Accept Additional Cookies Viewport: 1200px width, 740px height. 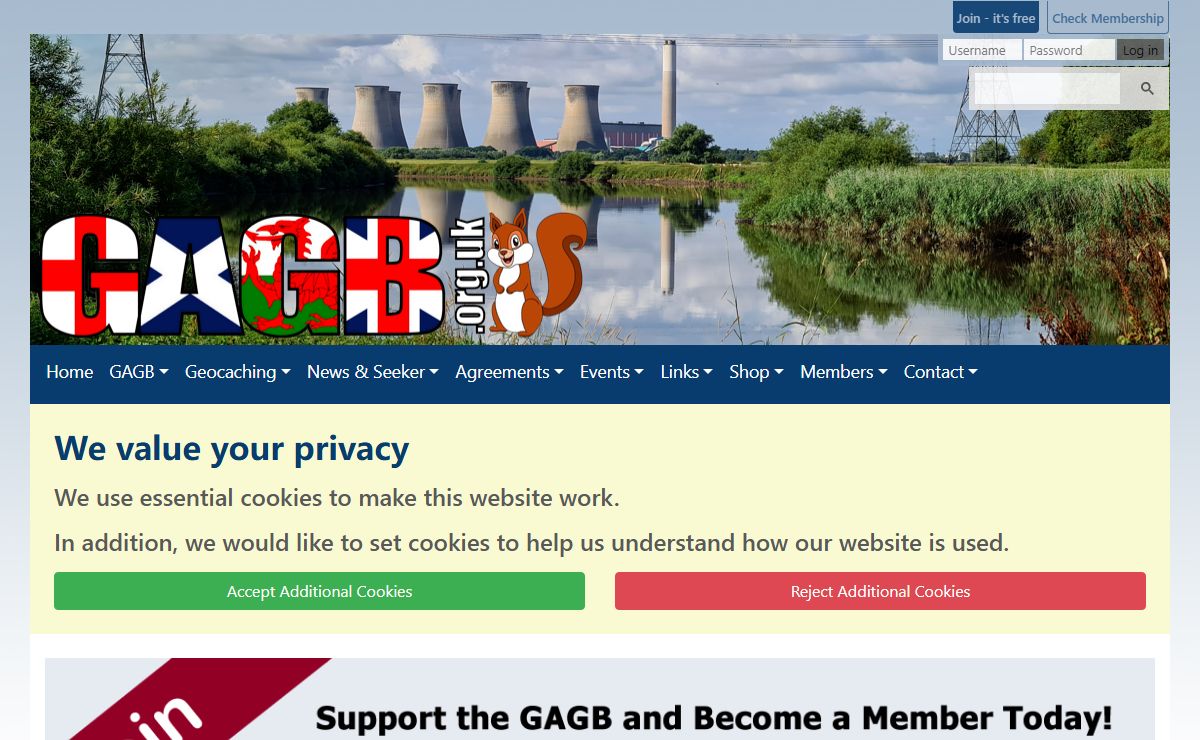point(319,591)
